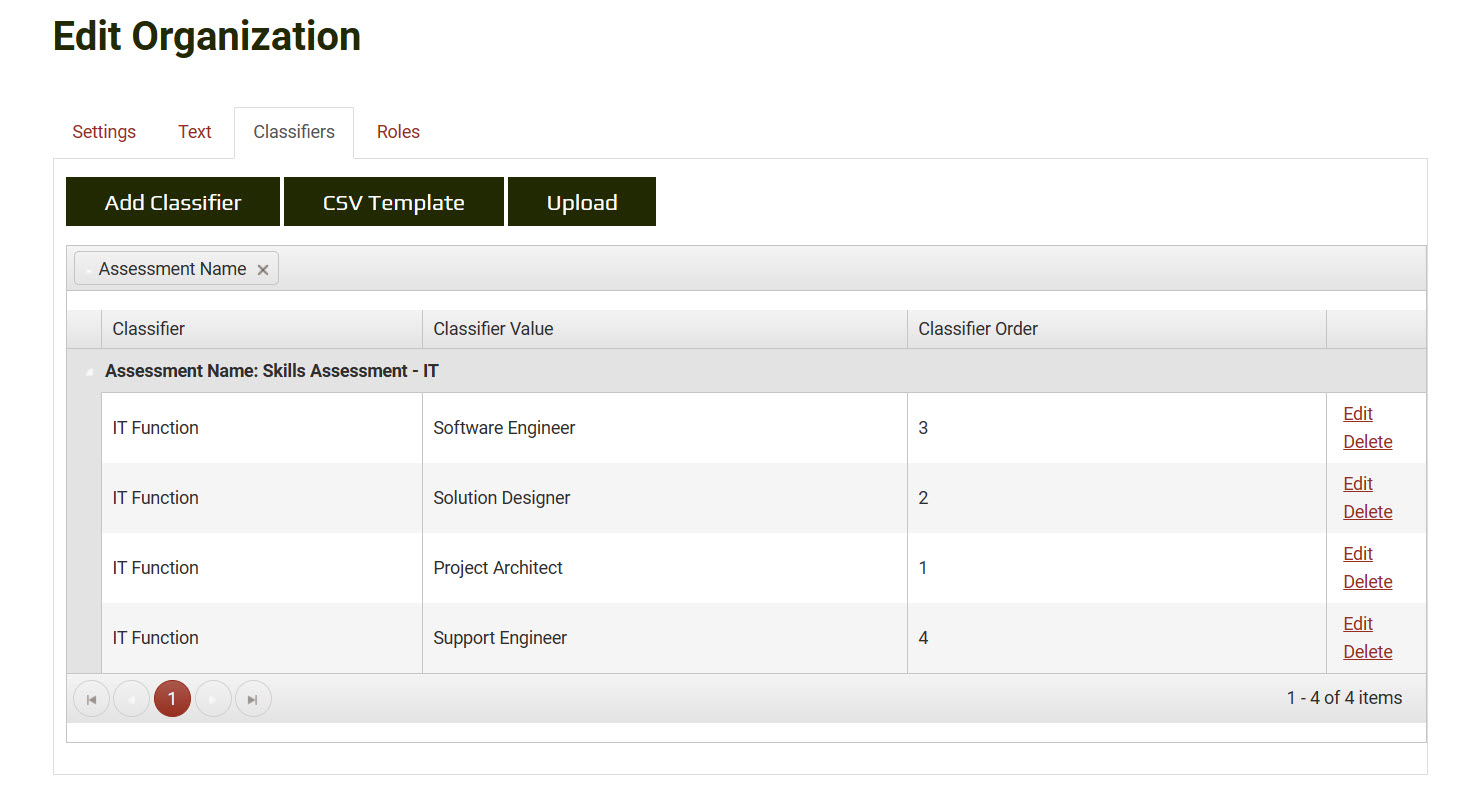Toggle sort on Assessment Name group chip
Viewport: 1468px width, 786px height.
171,269
